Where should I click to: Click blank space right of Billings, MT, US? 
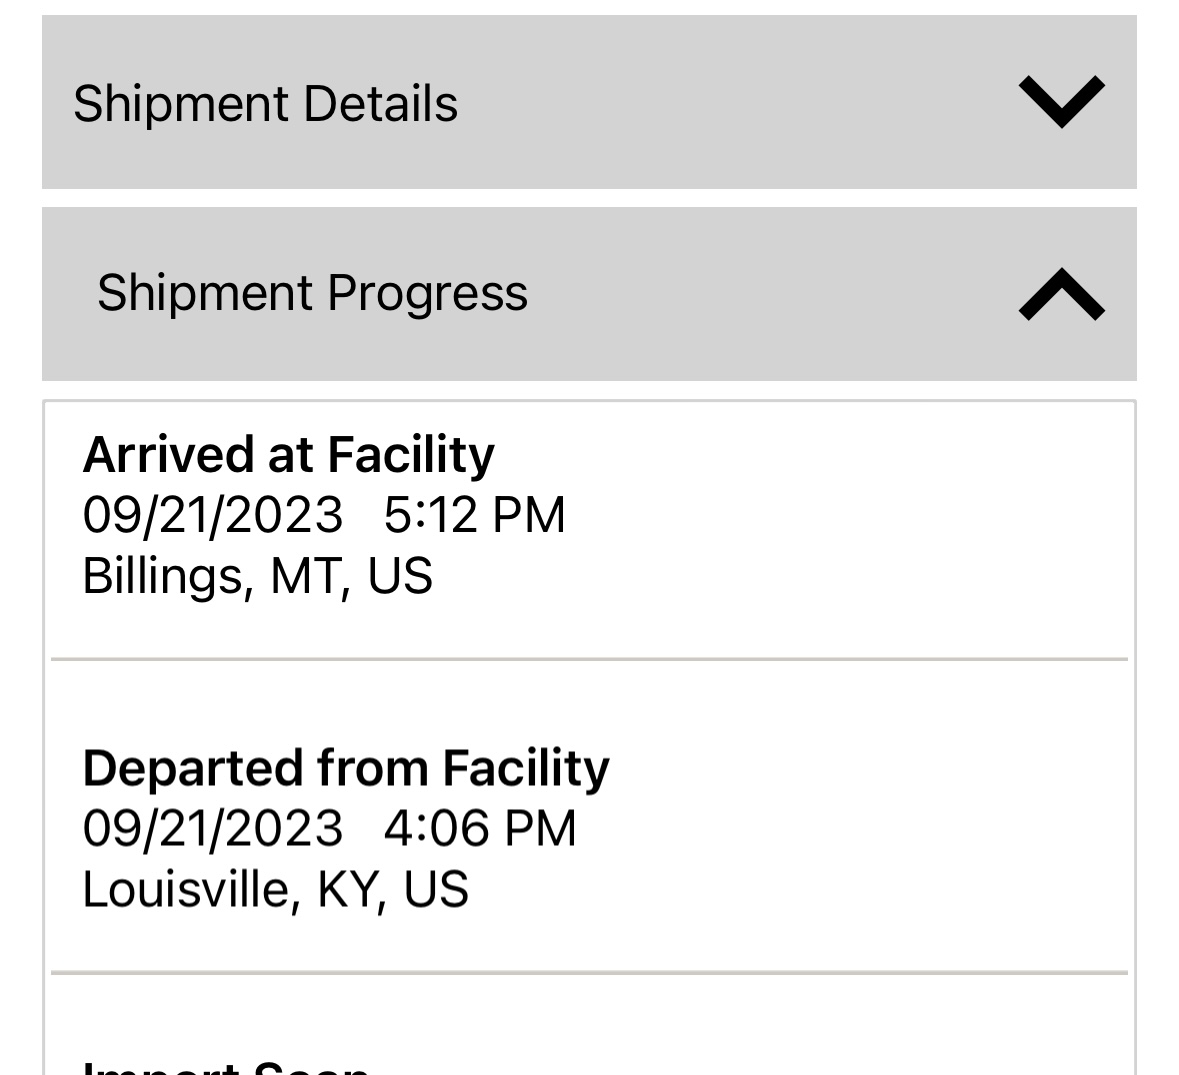(780, 576)
